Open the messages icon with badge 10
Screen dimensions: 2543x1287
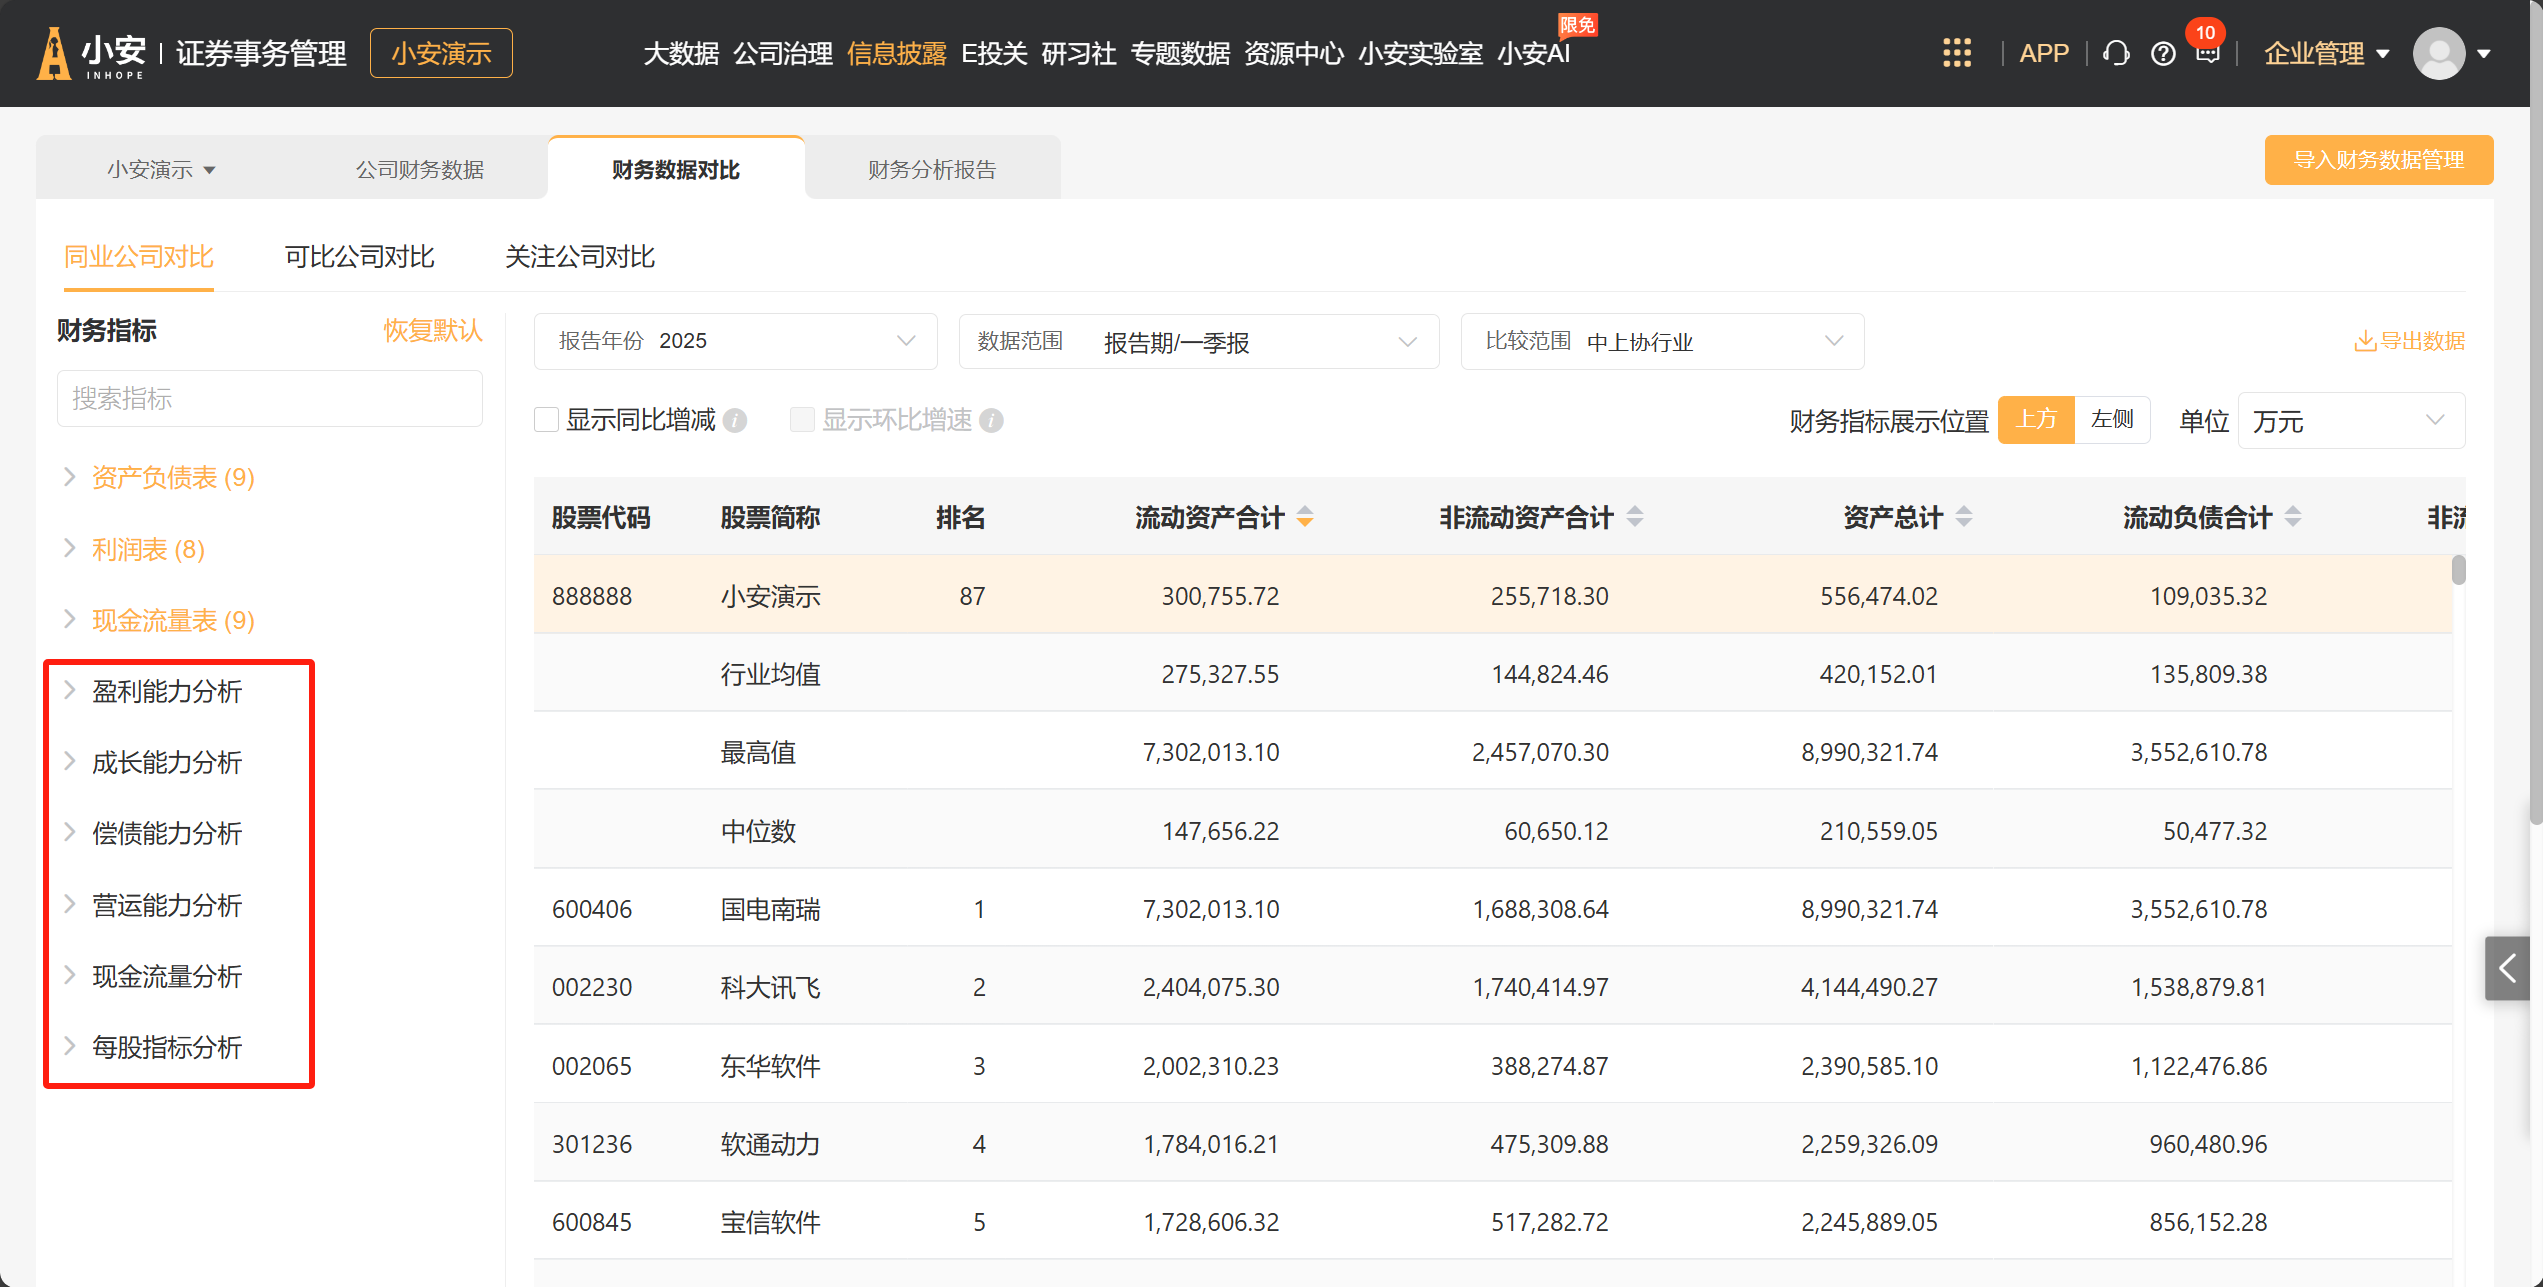coord(2207,53)
